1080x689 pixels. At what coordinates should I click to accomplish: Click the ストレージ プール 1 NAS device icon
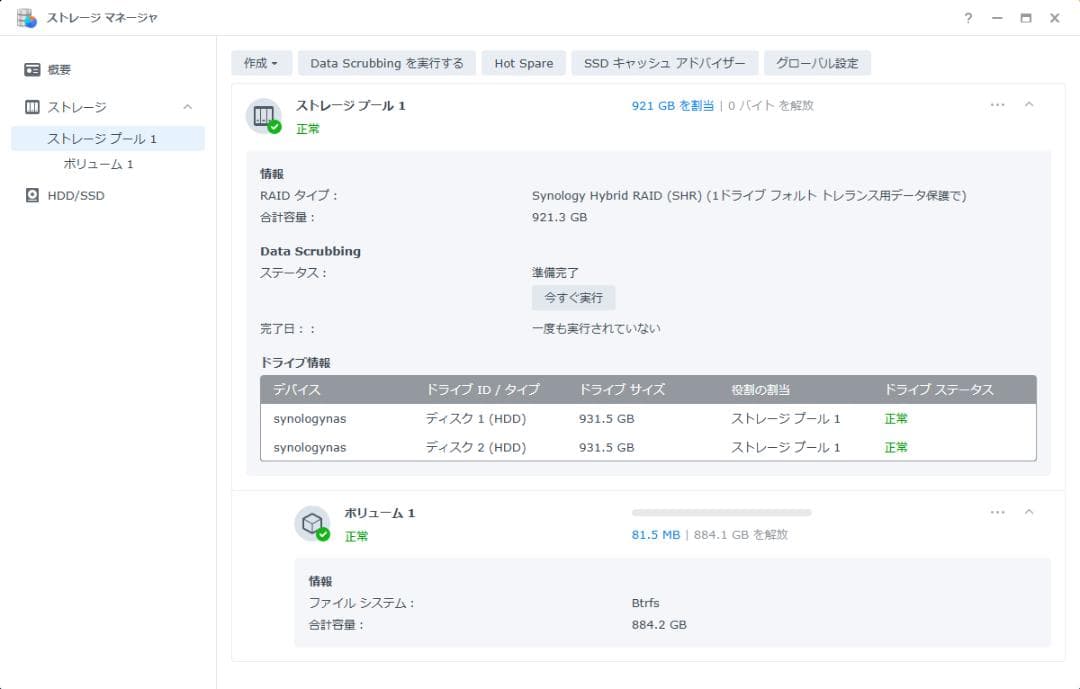(x=264, y=115)
